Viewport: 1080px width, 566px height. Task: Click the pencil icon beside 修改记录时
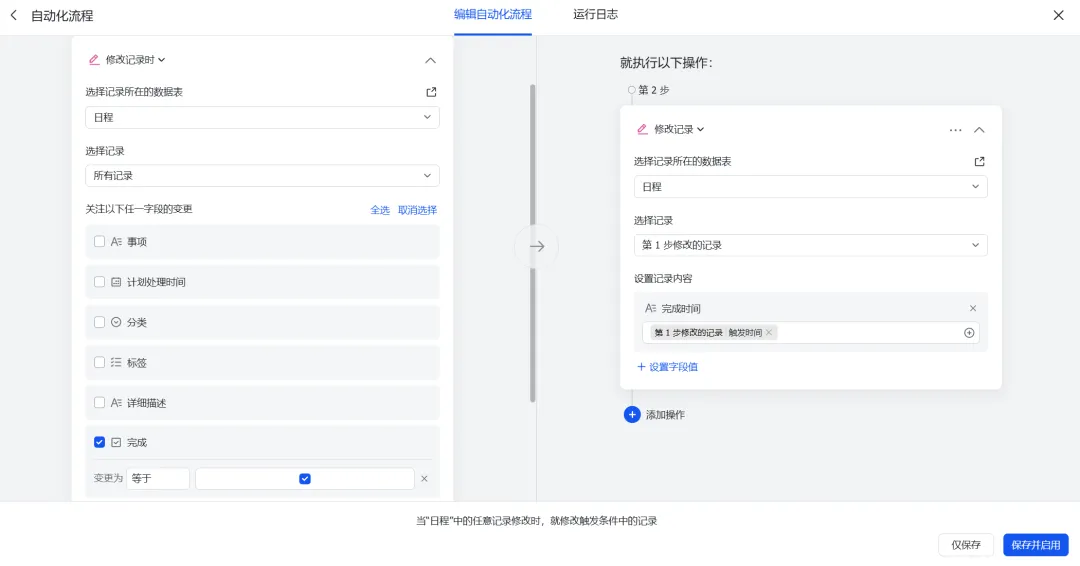tap(94, 60)
